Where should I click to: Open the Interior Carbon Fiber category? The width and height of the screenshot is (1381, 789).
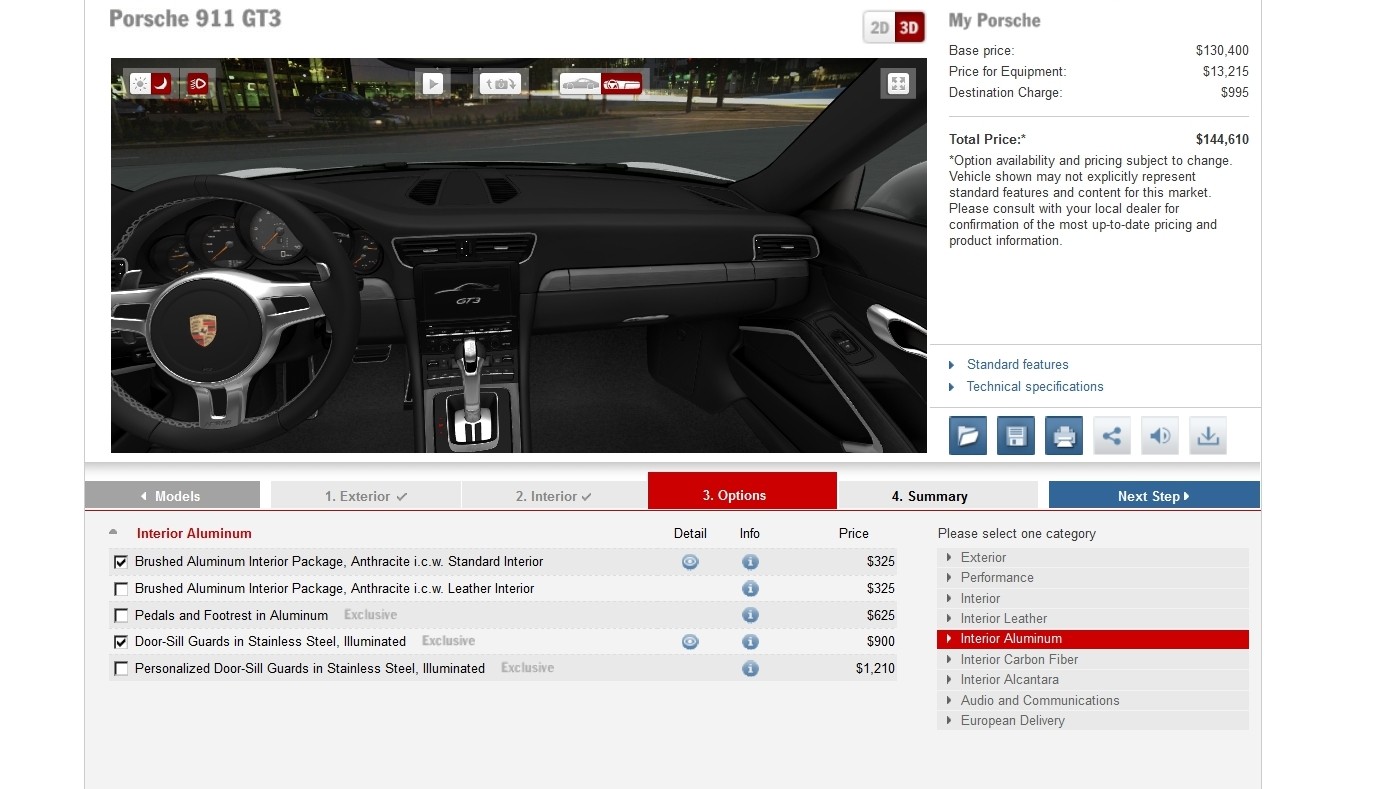pyautogui.click(x=1093, y=660)
